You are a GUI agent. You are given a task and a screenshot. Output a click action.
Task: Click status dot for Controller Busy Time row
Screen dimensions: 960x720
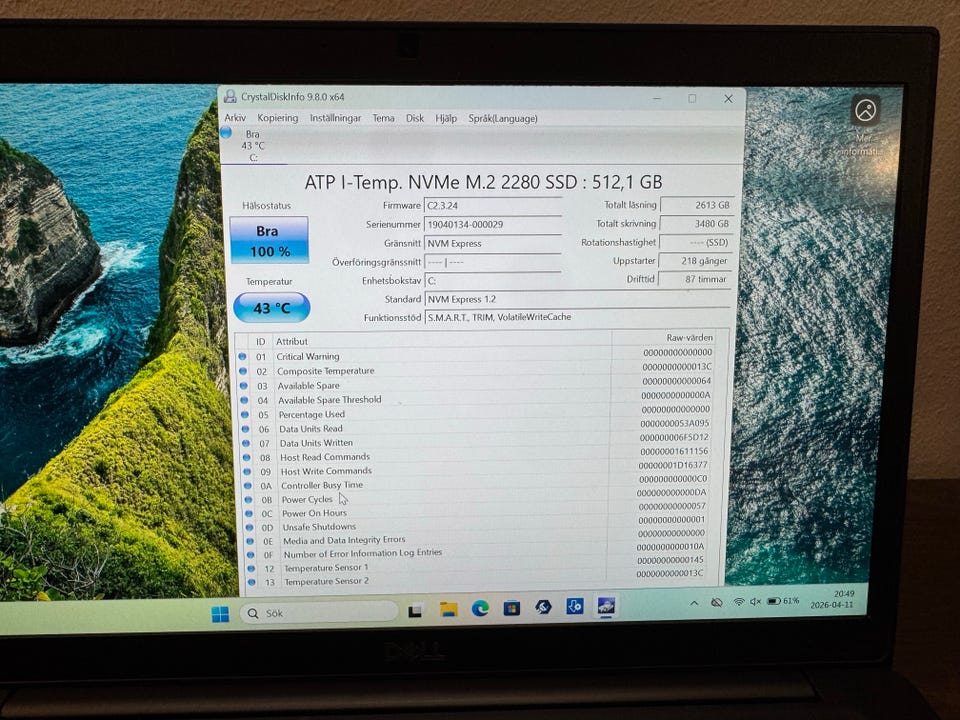coord(248,486)
